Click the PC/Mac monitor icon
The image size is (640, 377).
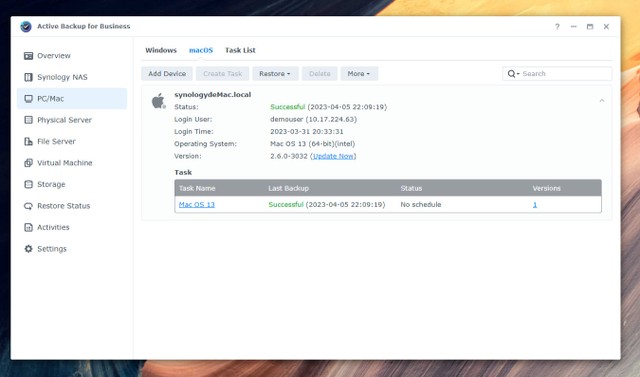[28, 99]
